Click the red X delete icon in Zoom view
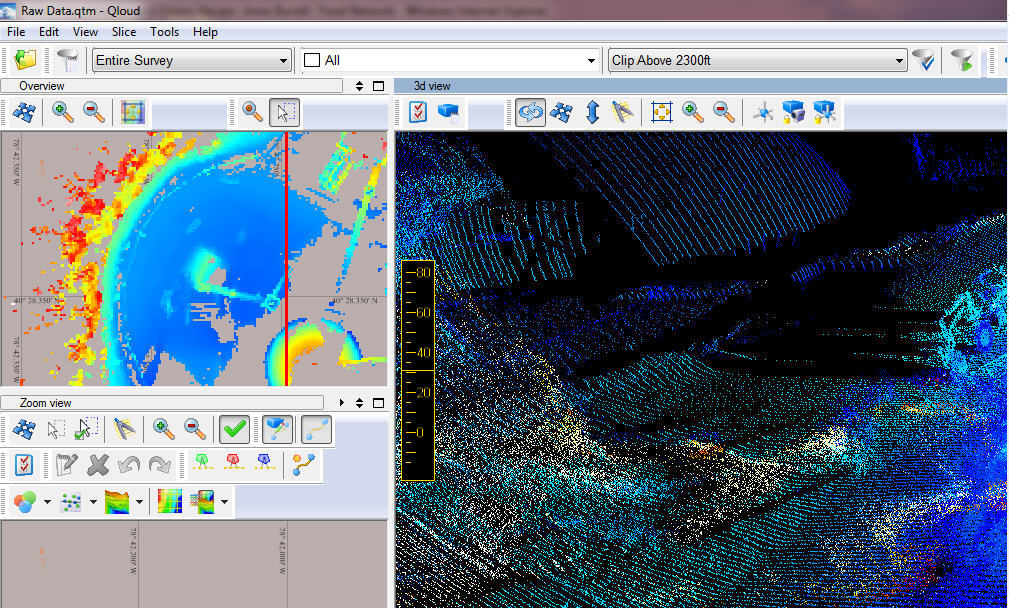1009x608 pixels. point(98,465)
